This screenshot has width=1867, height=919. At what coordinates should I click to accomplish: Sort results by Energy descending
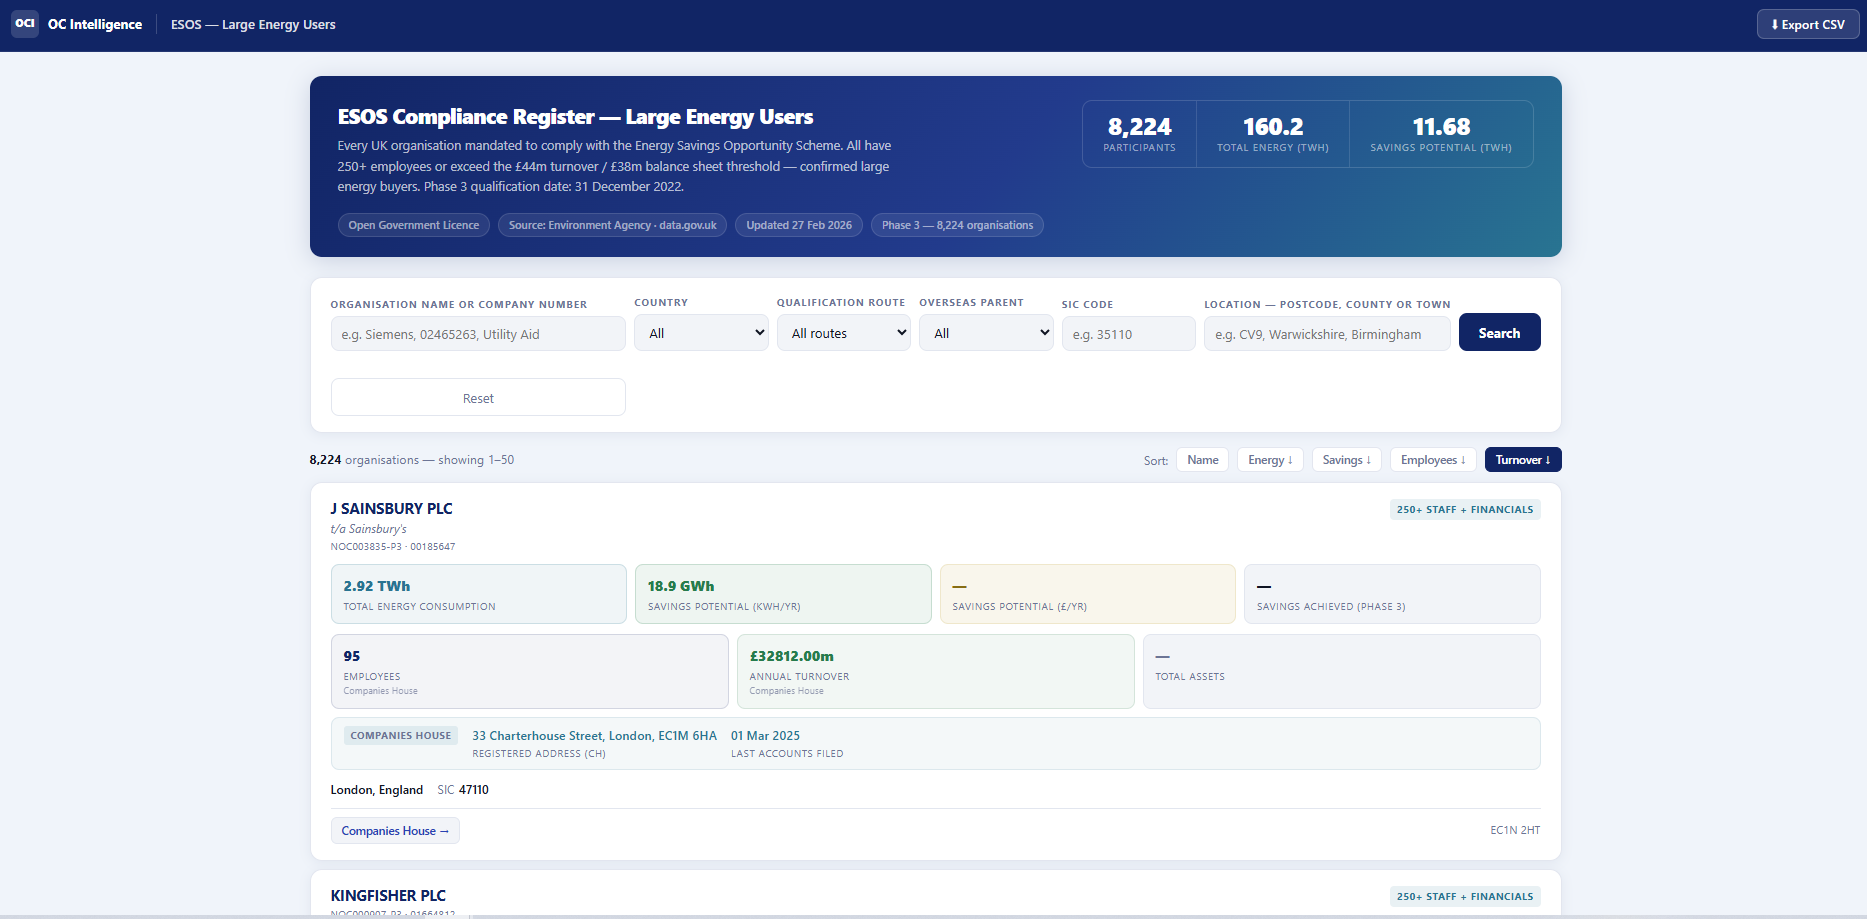(x=1270, y=460)
